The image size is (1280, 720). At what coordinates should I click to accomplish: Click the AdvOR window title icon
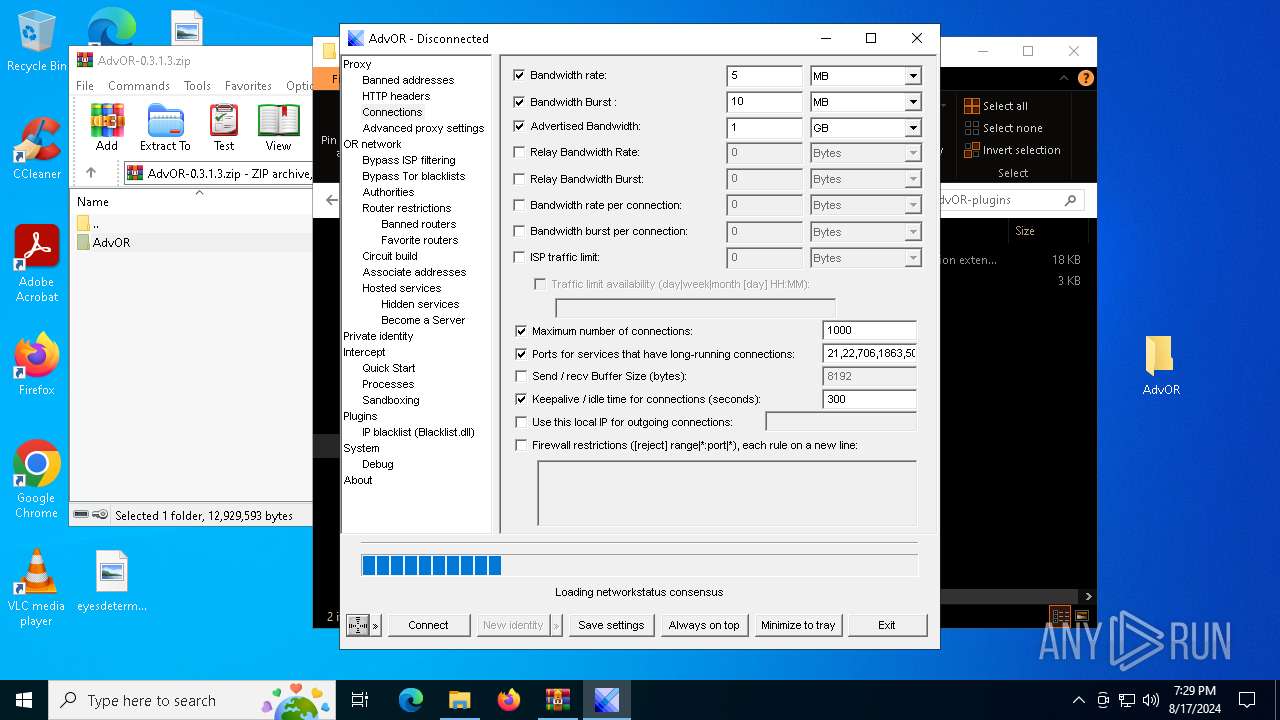coord(356,38)
